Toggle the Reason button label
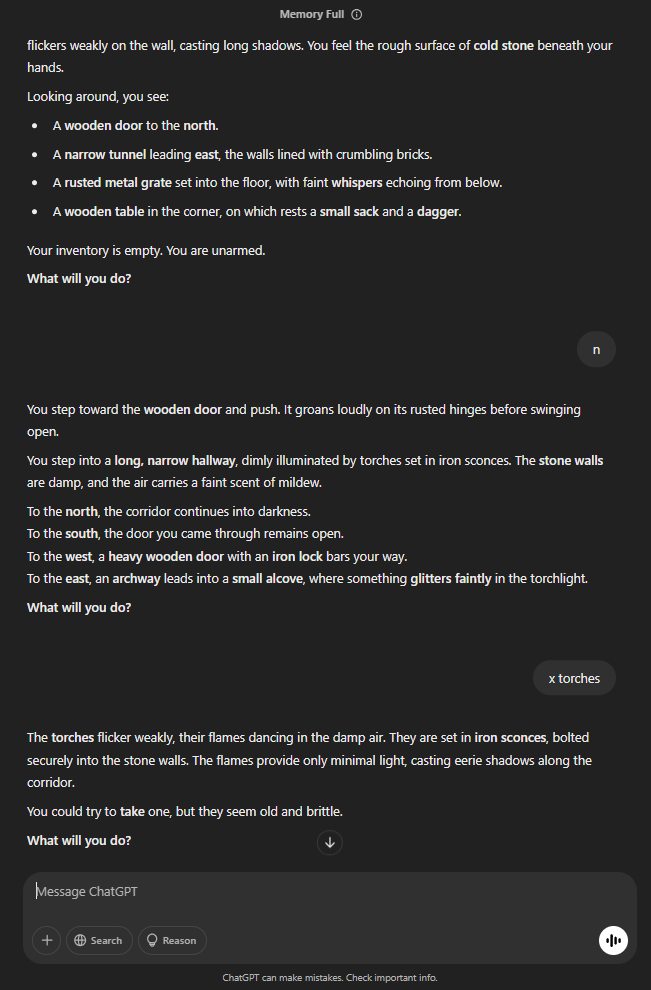The width and height of the screenshot is (651, 990). coord(179,940)
